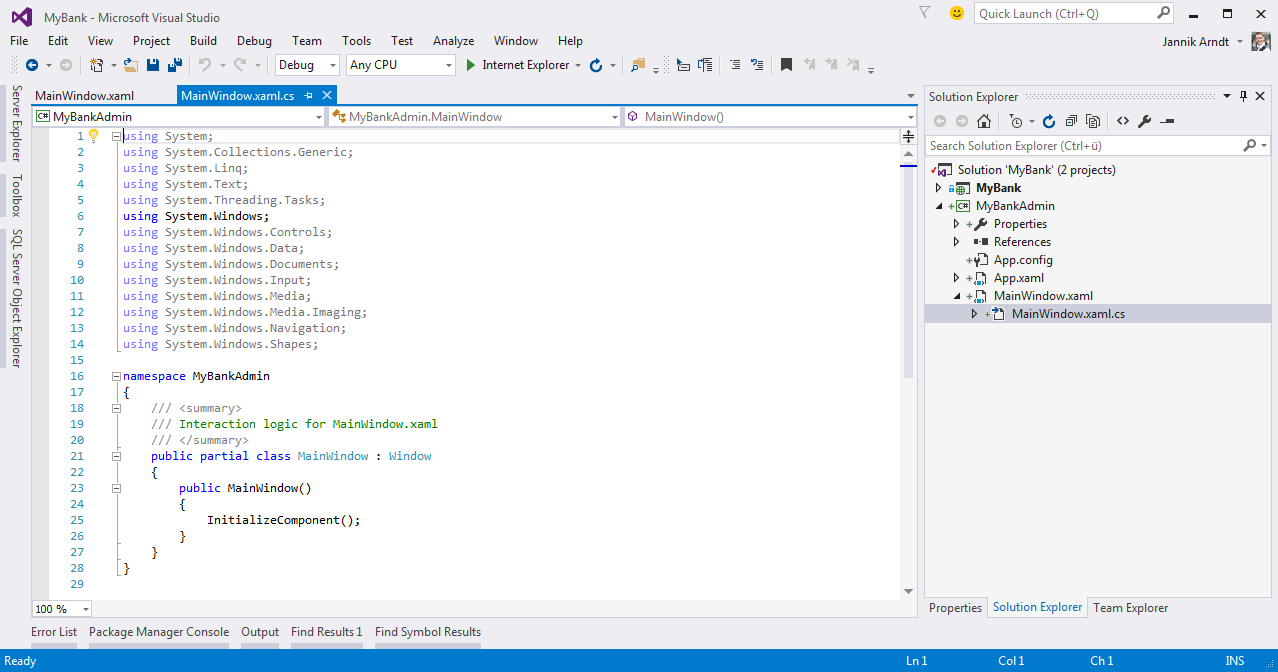Save the current file with single disk icon
1278x672 pixels.
tap(153, 65)
